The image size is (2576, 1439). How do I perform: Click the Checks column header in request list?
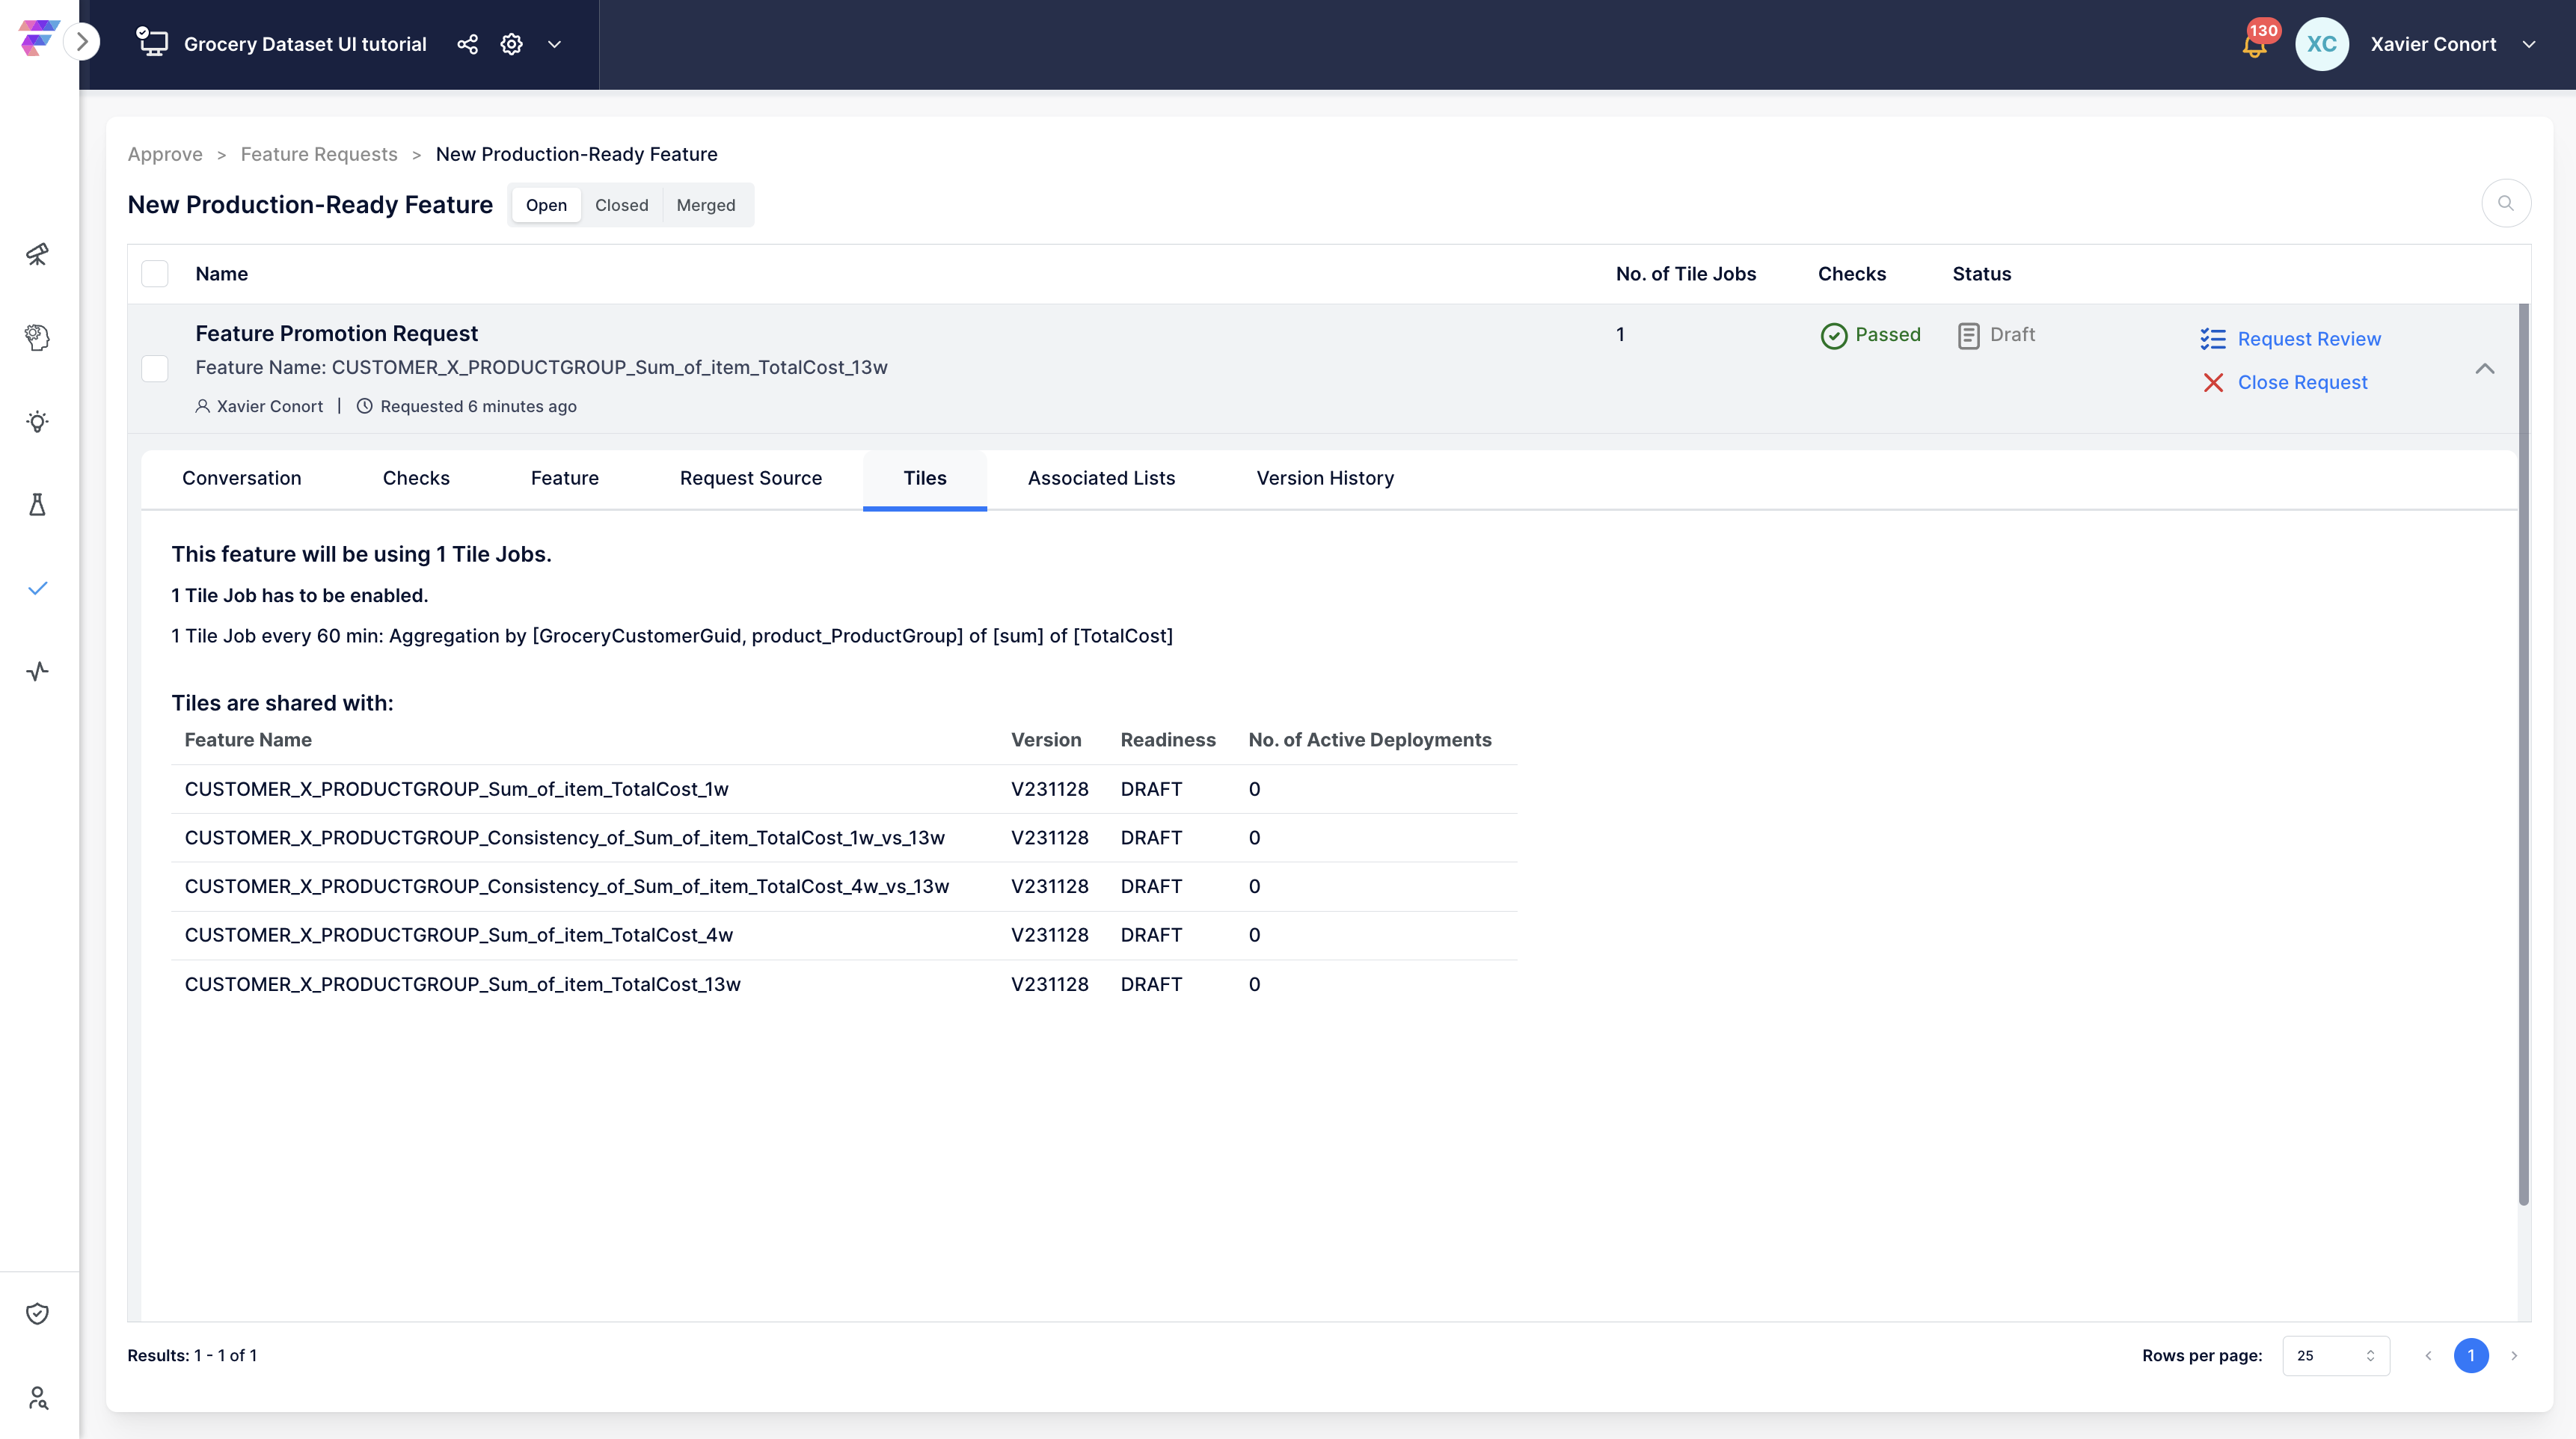click(x=1851, y=274)
